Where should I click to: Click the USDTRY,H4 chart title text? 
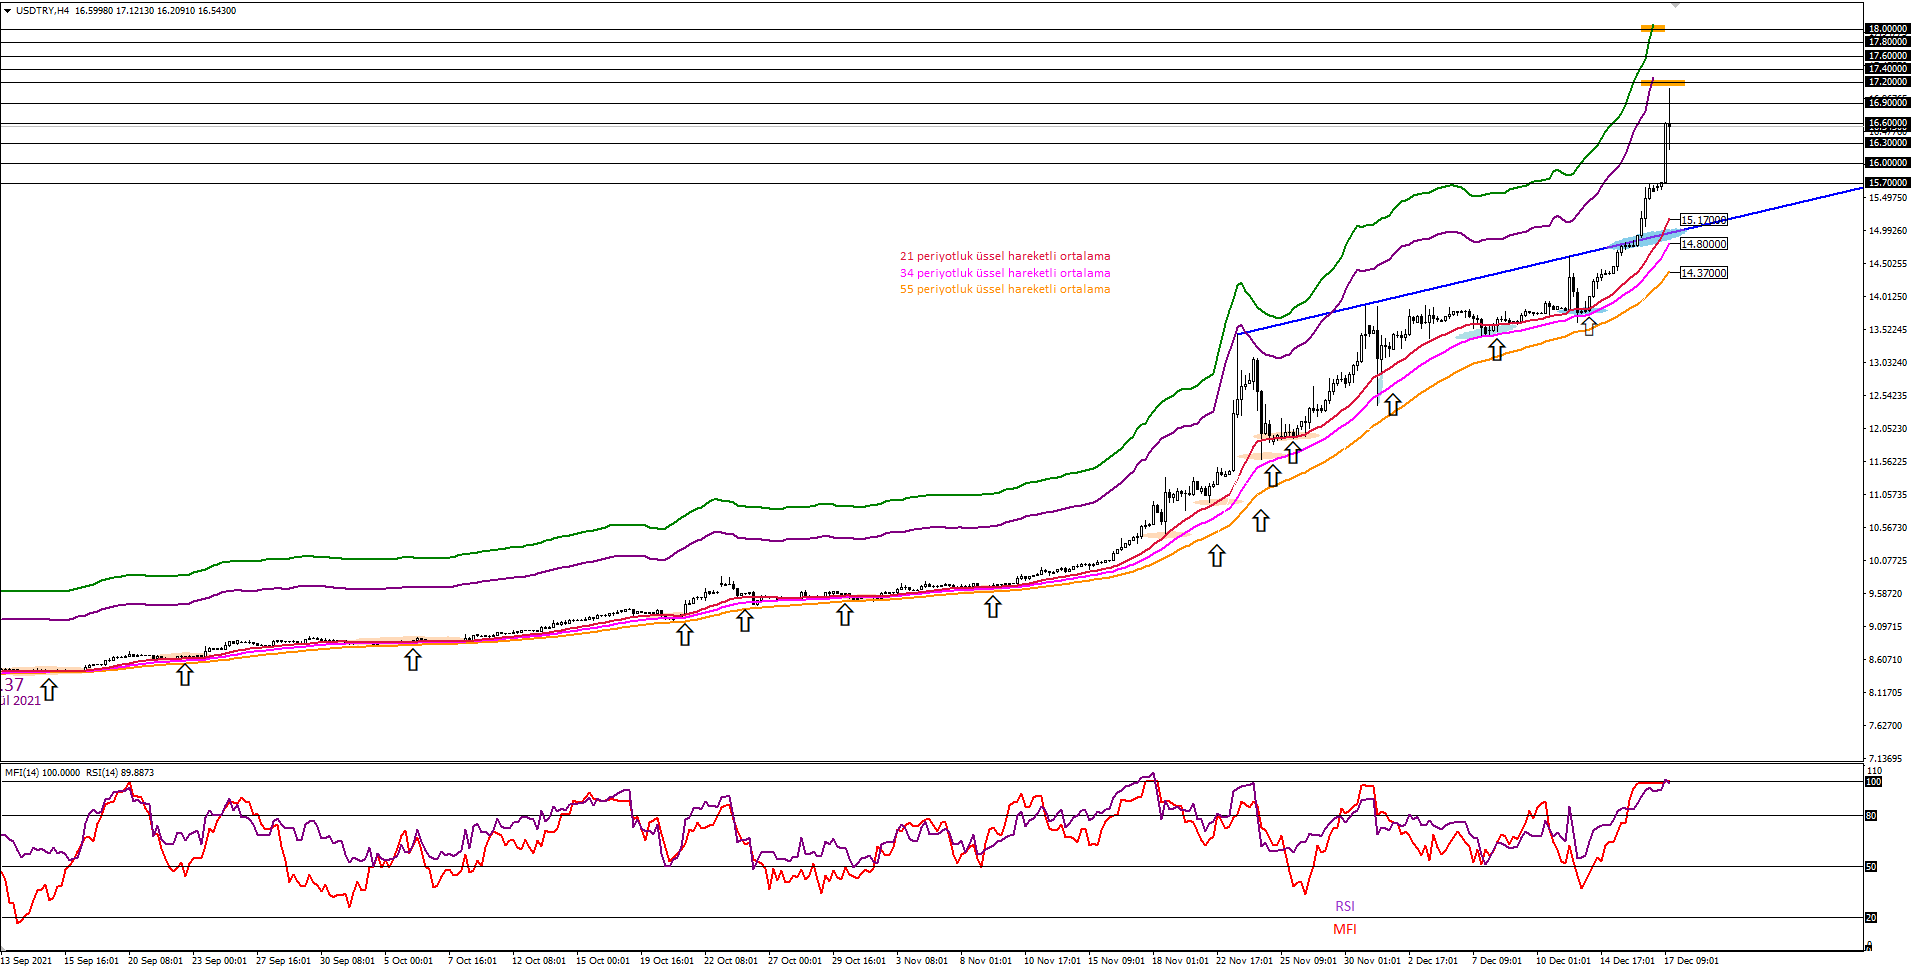[x=42, y=10]
